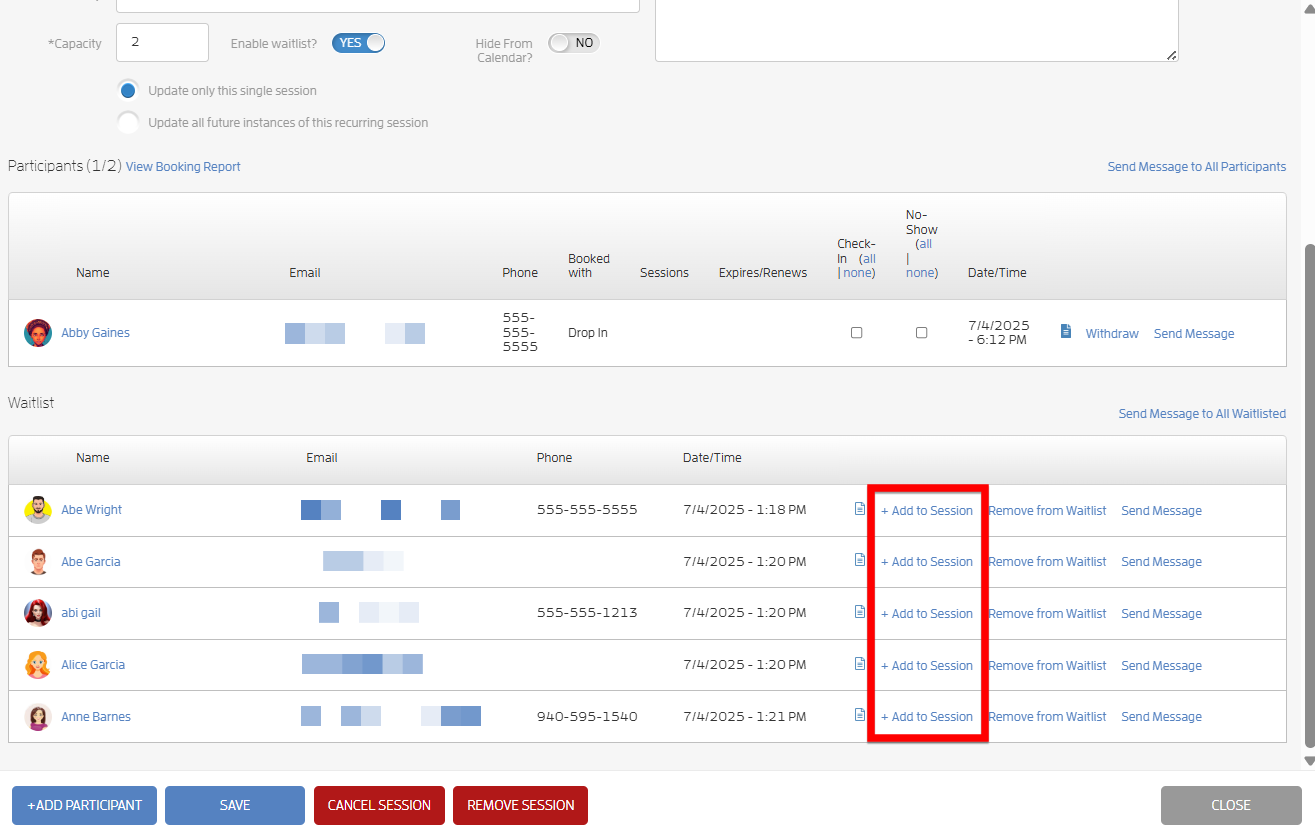Select none under Check-In column
This screenshot has width=1315, height=837.
click(858, 273)
